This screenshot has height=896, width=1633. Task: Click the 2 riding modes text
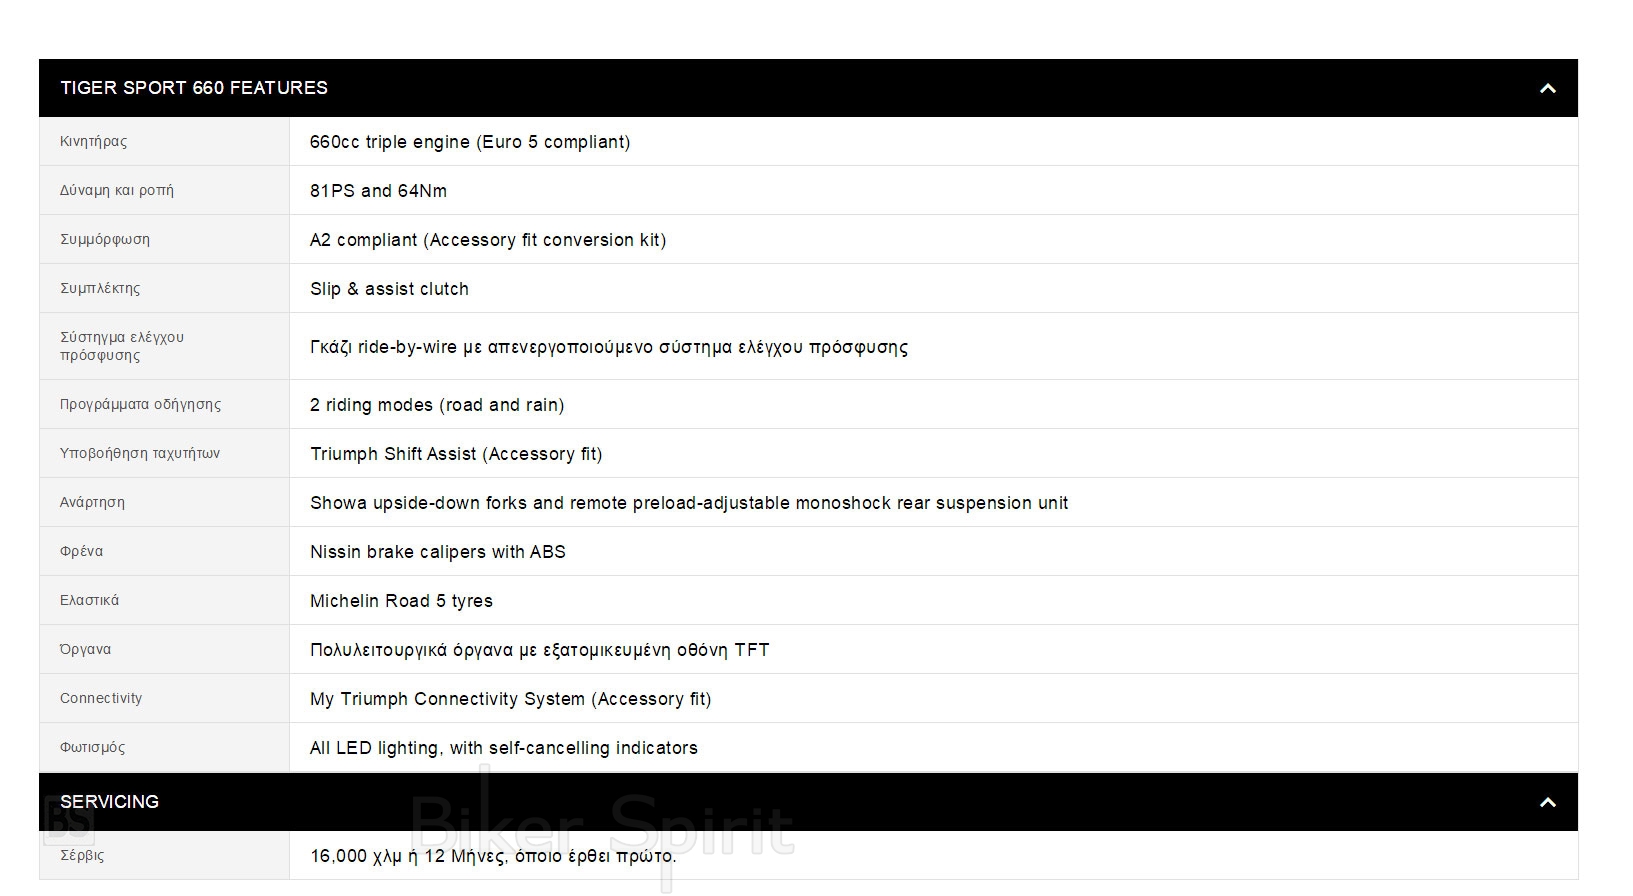[x=437, y=405]
